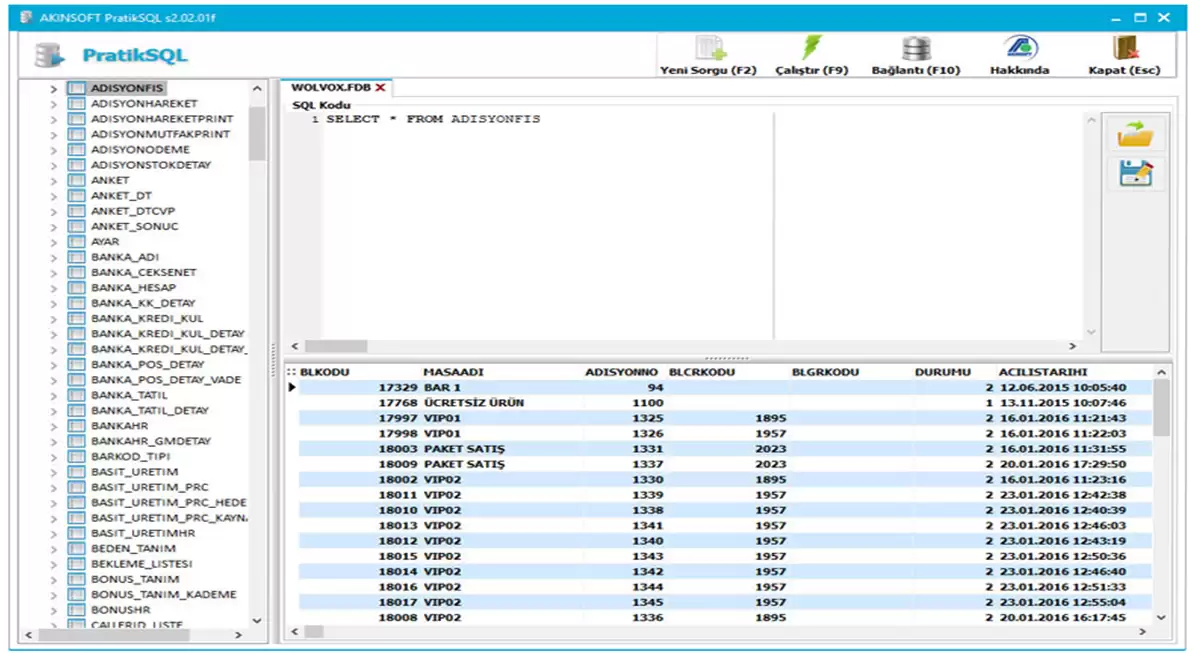Click the MASAADI column header

(453, 372)
